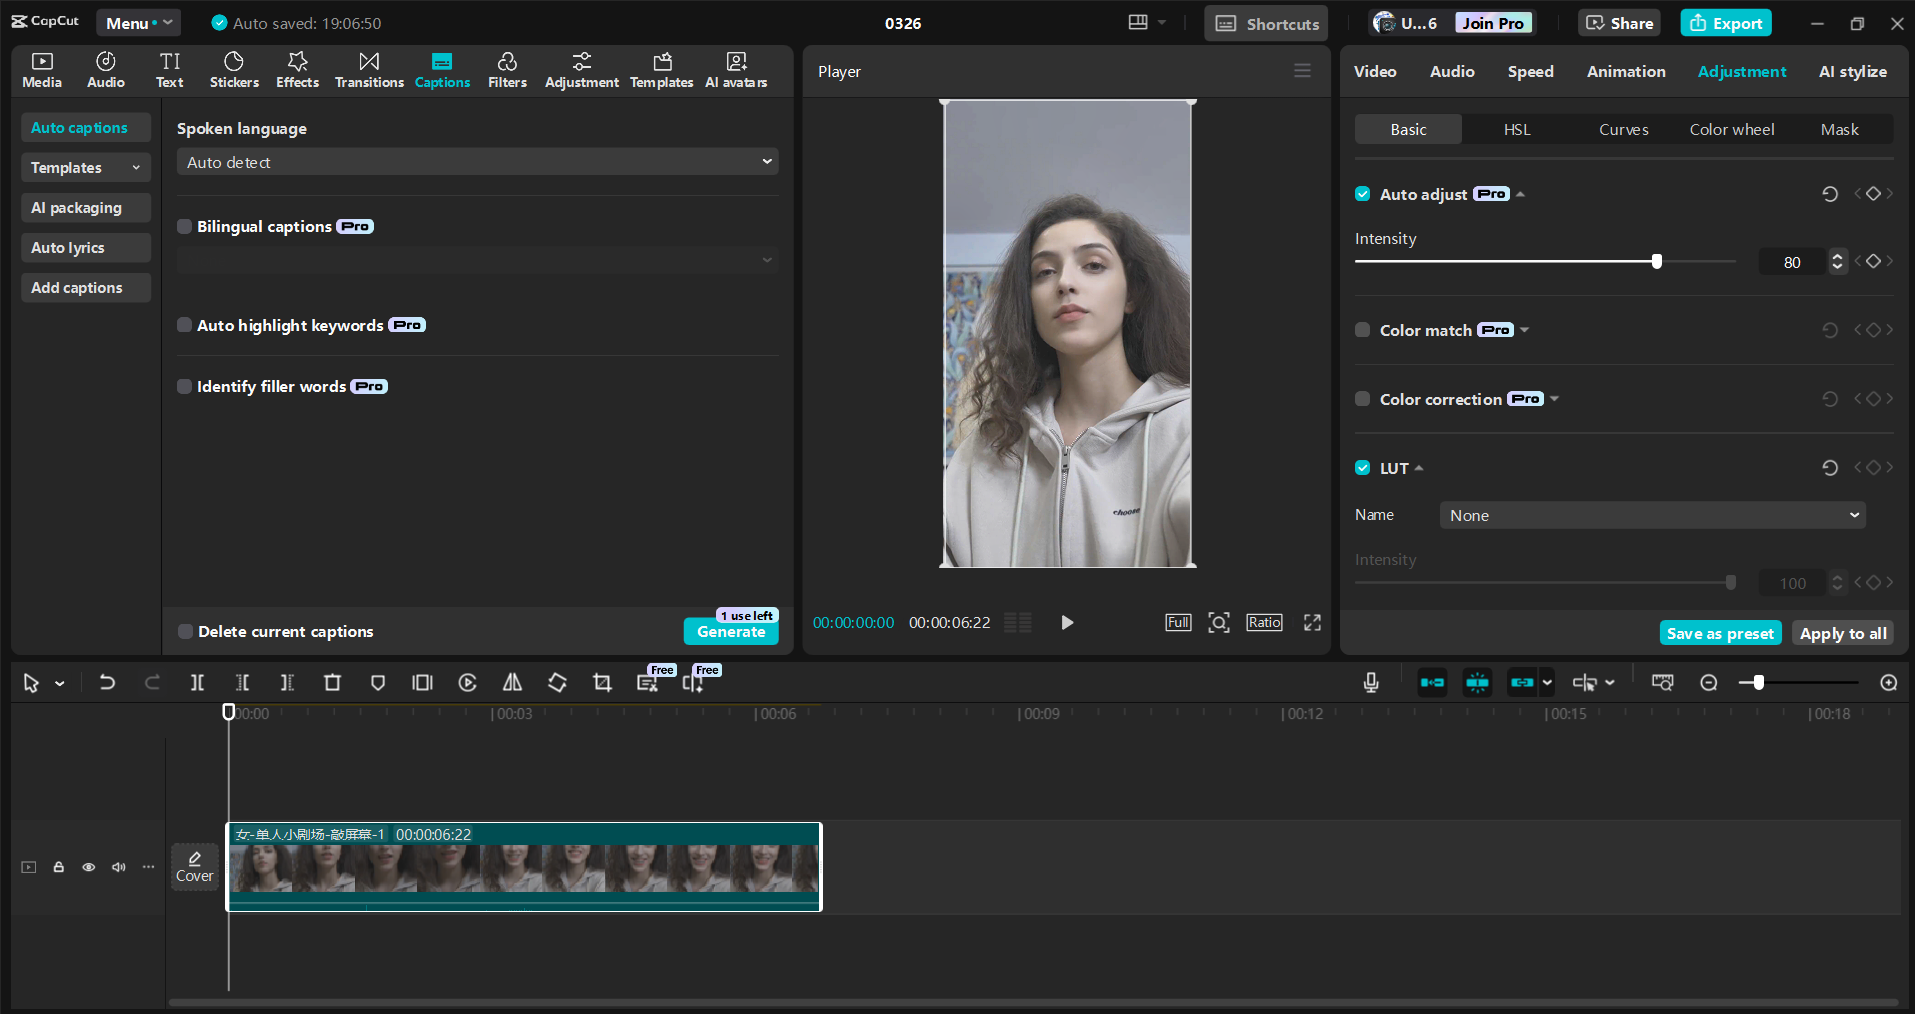Record a voiceover with the microphone icon
The width and height of the screenshot is (1915, 1014).
(x=1369, y=683)
